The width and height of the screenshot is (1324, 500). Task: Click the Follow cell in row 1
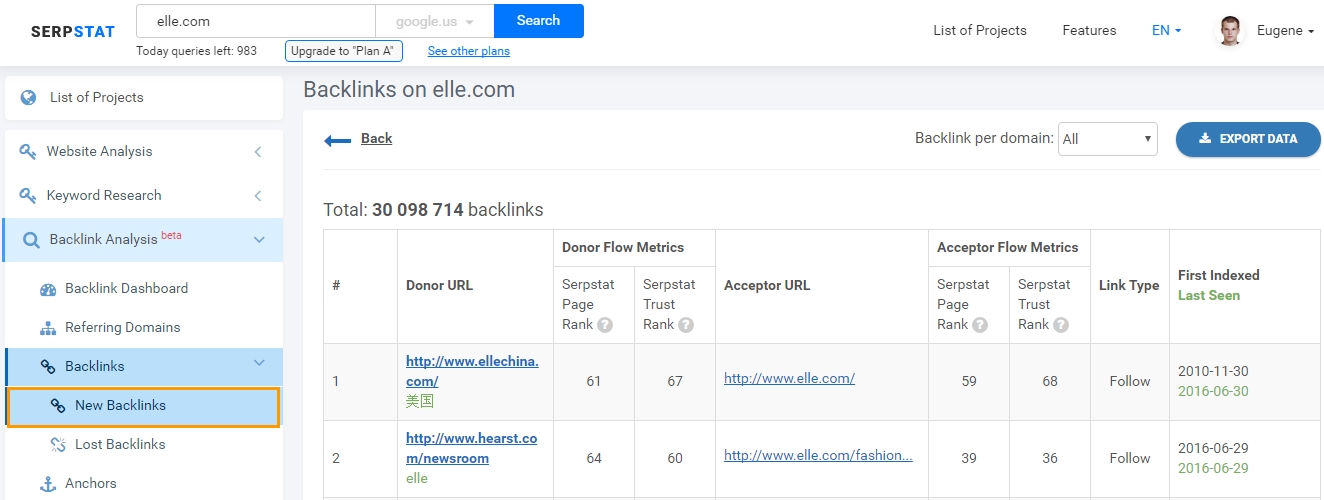pyautogui.click(x=1130, y=381)
